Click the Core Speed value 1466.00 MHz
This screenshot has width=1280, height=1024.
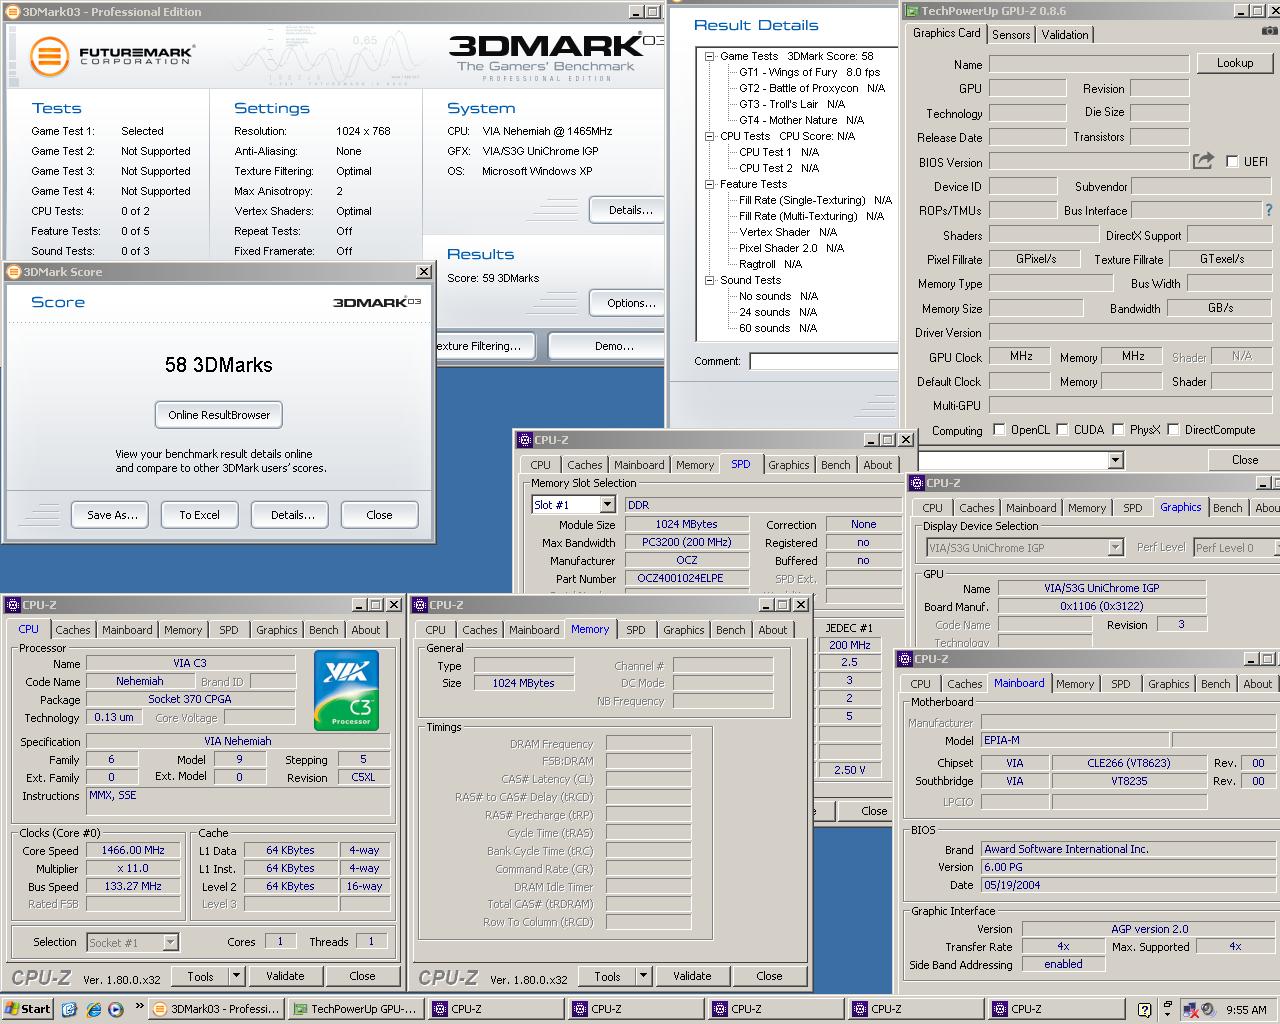click(x=134, y=850)
